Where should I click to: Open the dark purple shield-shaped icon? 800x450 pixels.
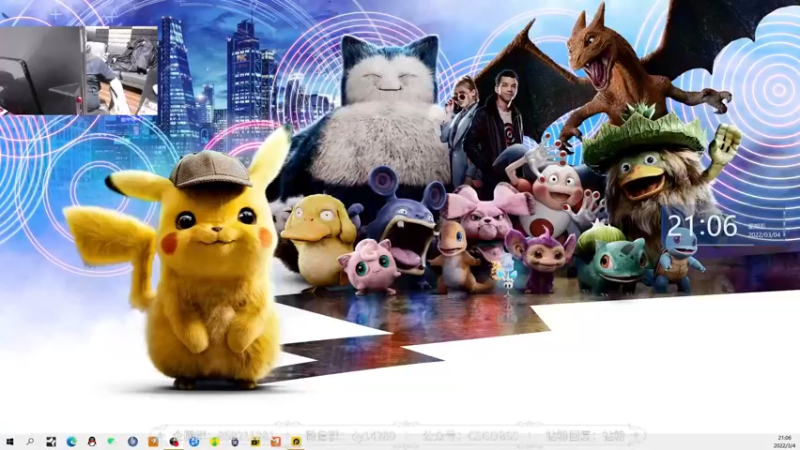[x=235, y=441]
